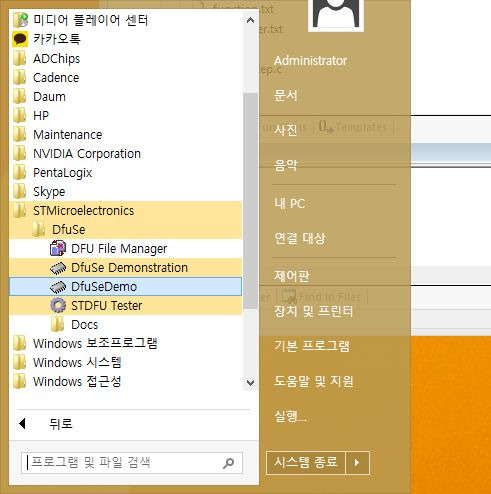This screenshot has height=494, width=491.
Task: Click the 프로그램 및 파일 검색 search box
Action: pyautogui.click(x=132, y=463)
